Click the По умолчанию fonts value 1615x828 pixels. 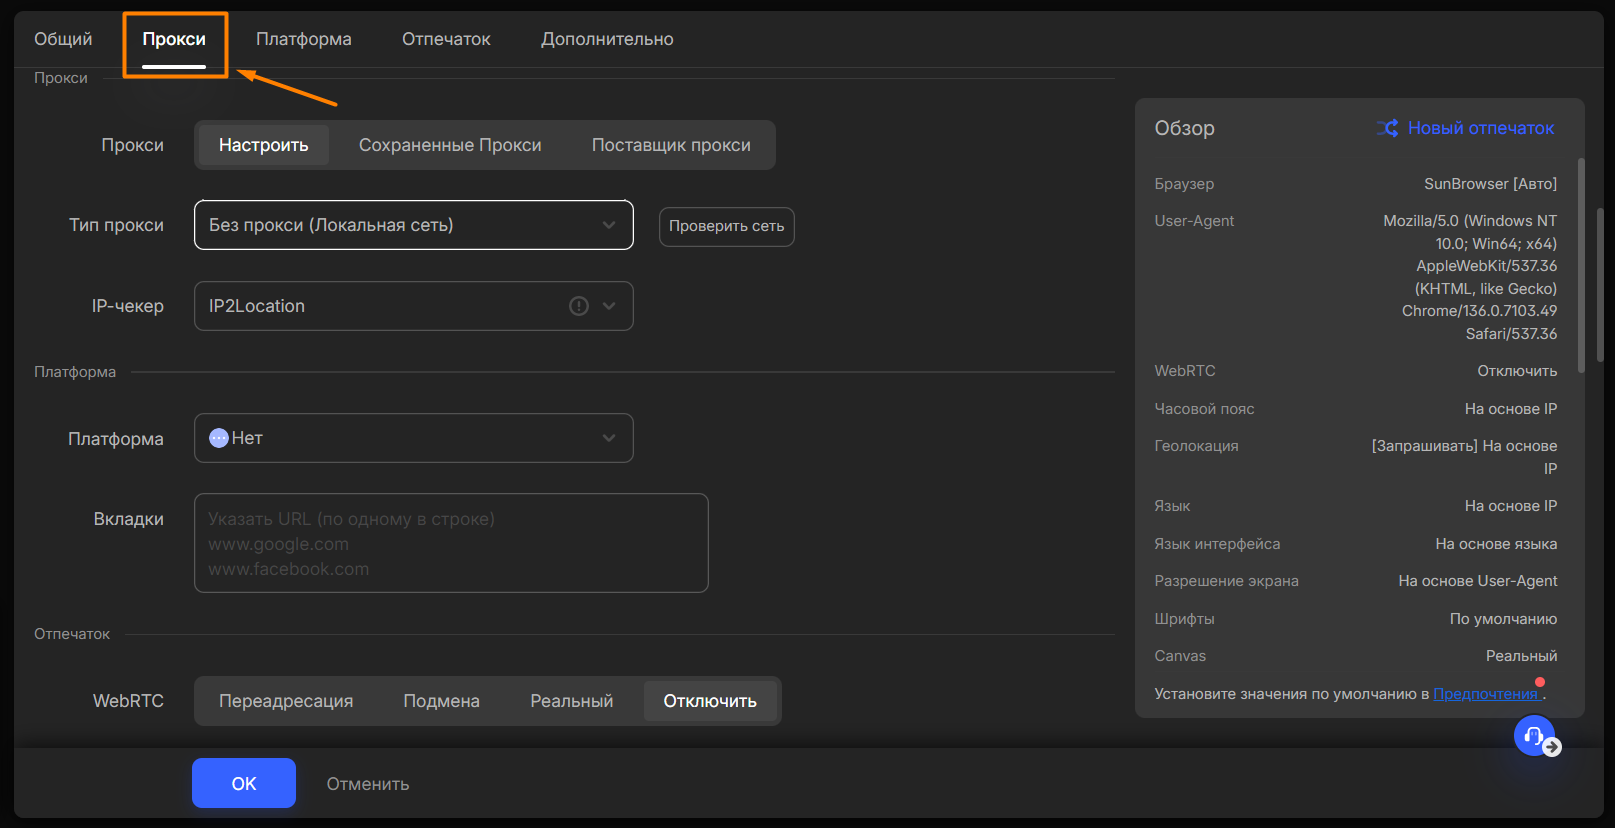tap(1503, 619)
